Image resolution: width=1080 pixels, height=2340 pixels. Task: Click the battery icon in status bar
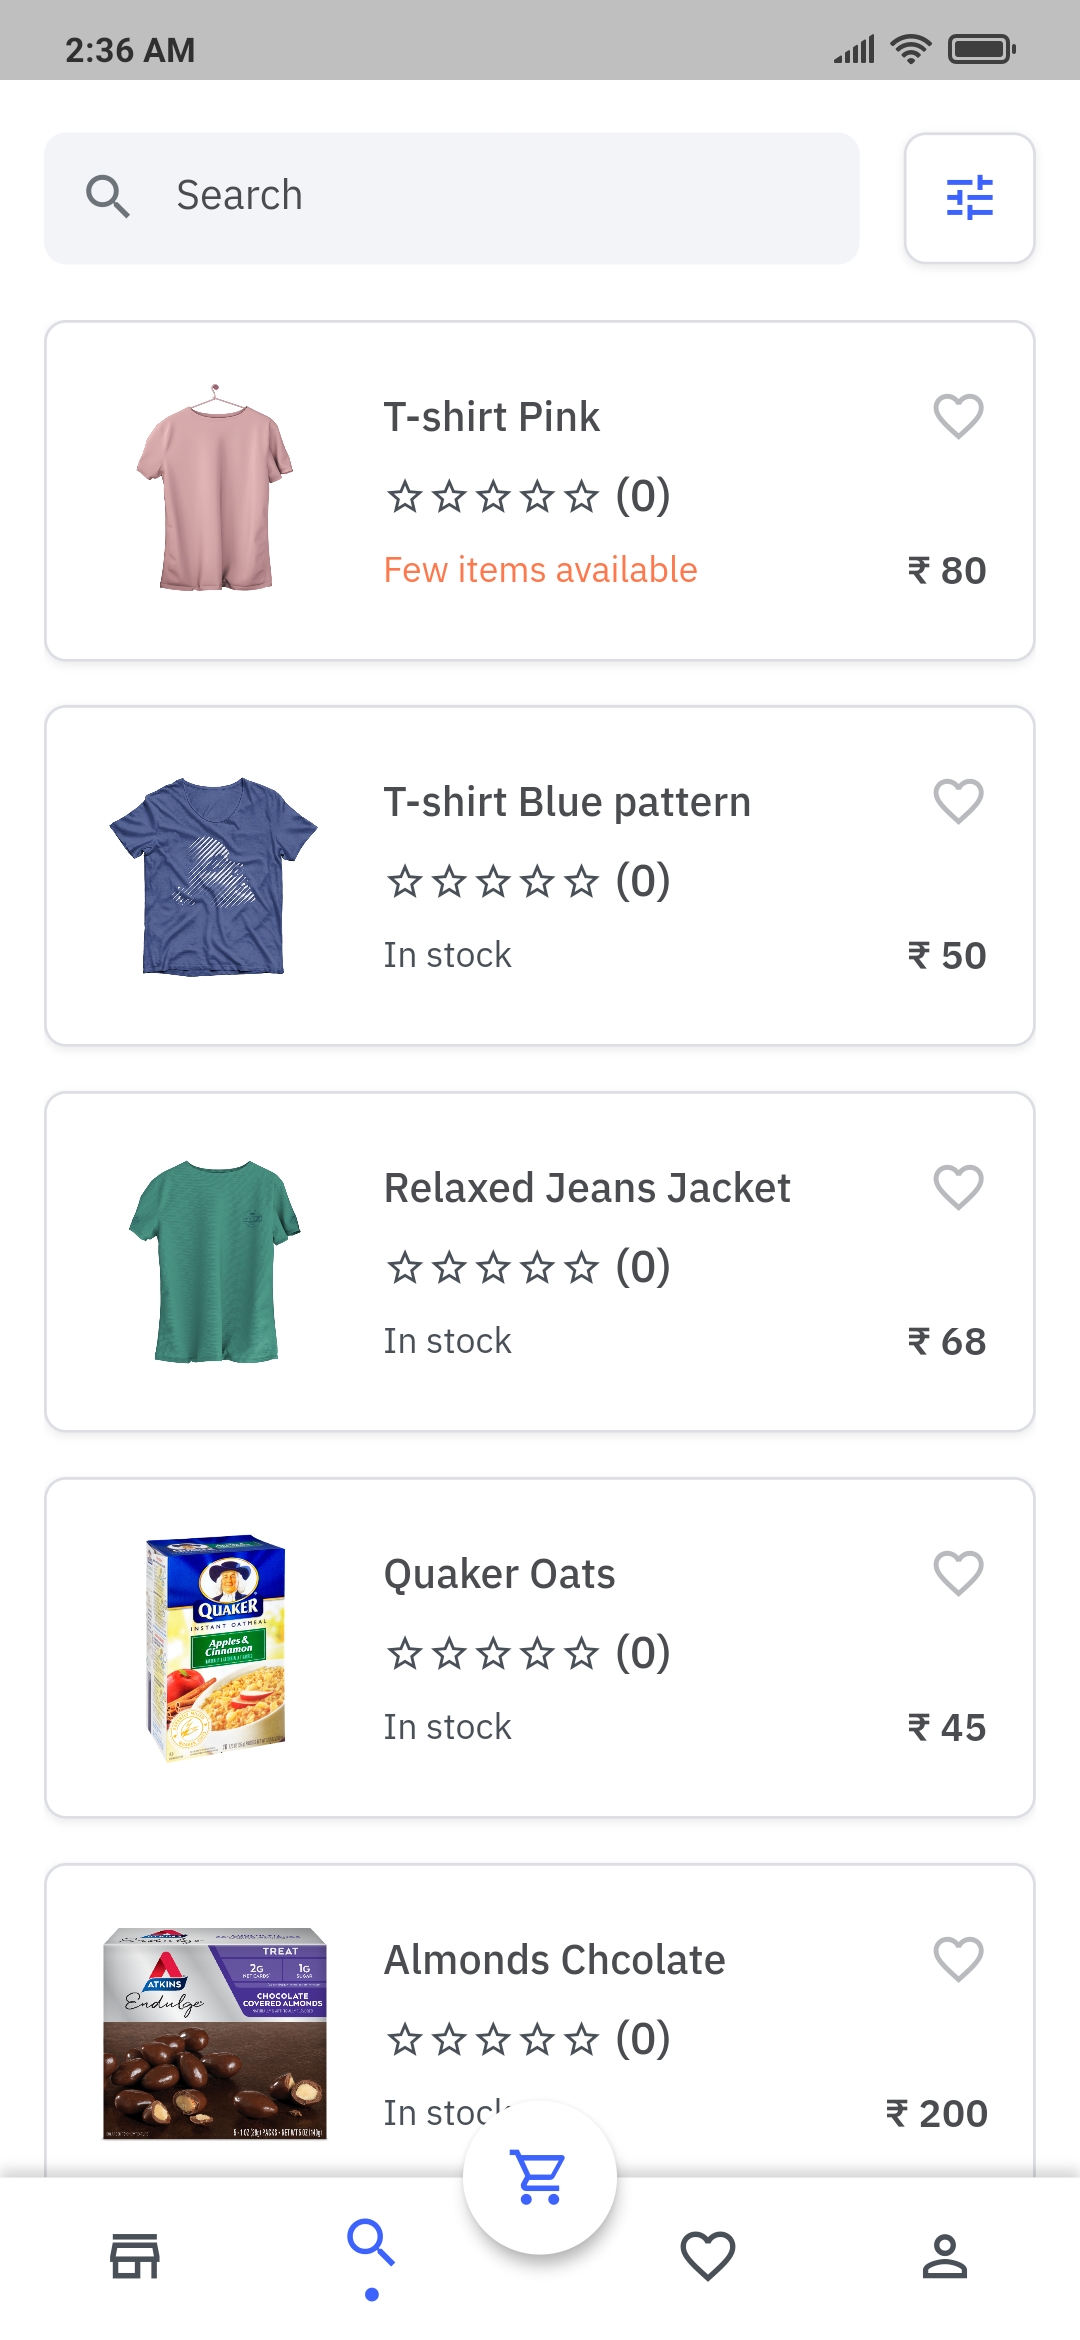[981, 49]
